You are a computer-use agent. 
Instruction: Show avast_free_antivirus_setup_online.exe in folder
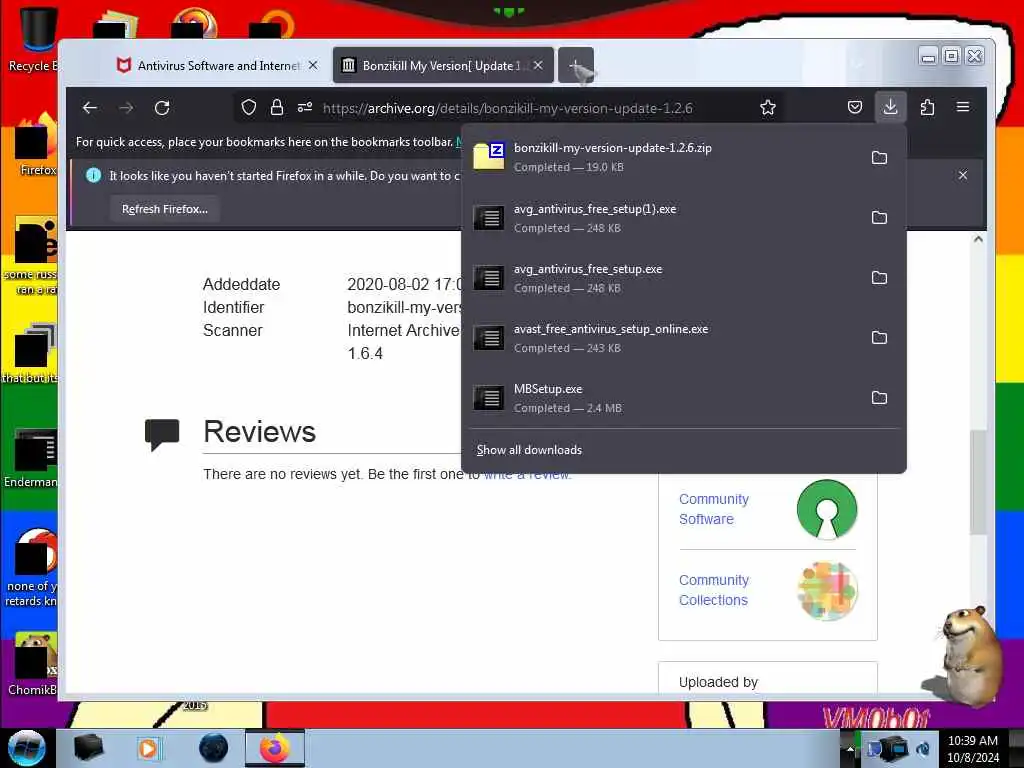click(880, 338)
